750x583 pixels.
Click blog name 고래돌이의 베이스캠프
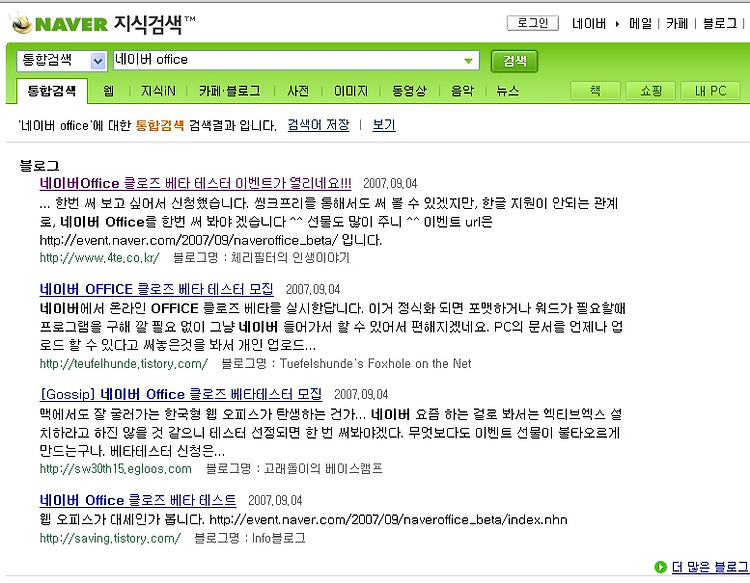323,469
